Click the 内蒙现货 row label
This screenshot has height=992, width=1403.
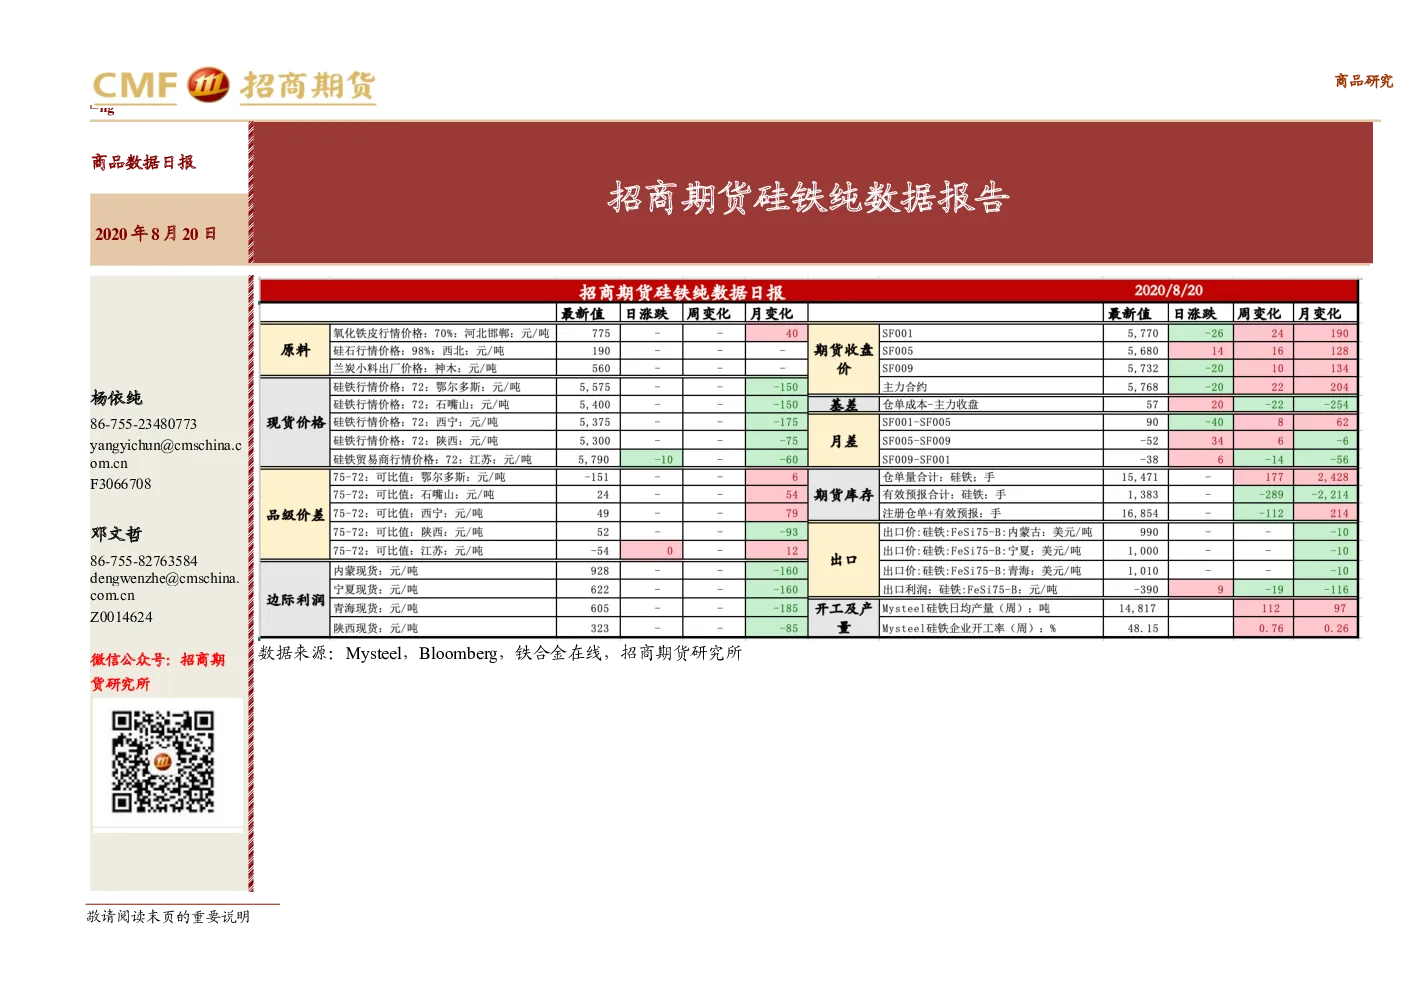pyautogui.click(x=376, y=571)
